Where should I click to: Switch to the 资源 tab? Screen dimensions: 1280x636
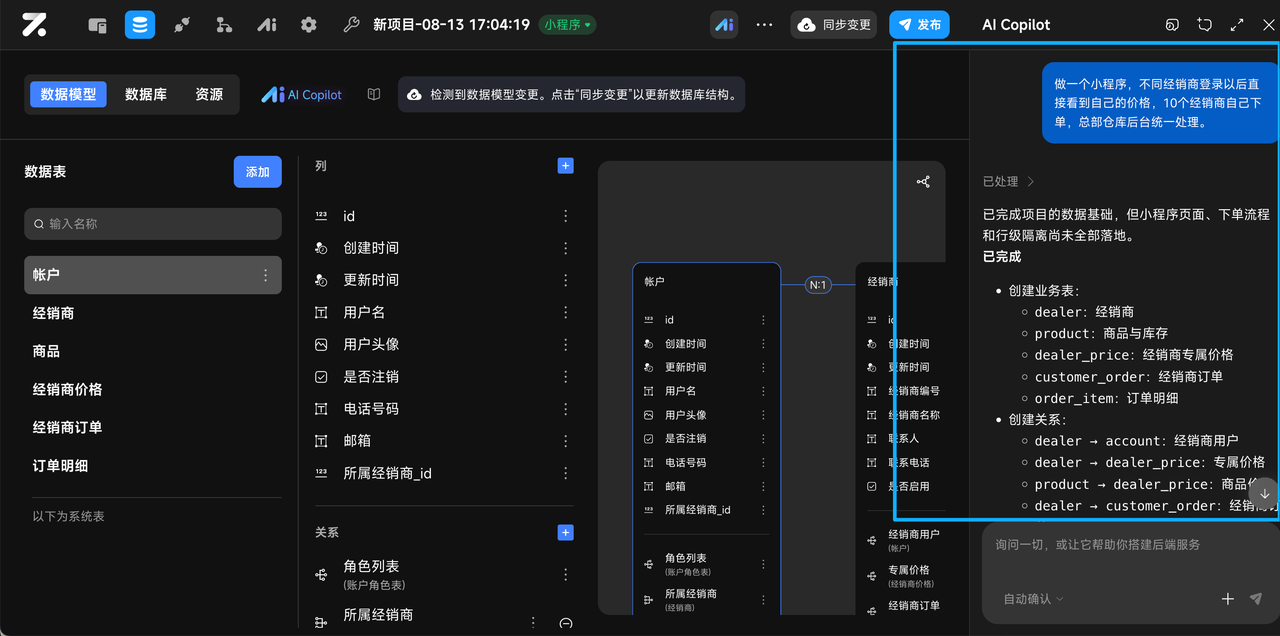point(209,94)
